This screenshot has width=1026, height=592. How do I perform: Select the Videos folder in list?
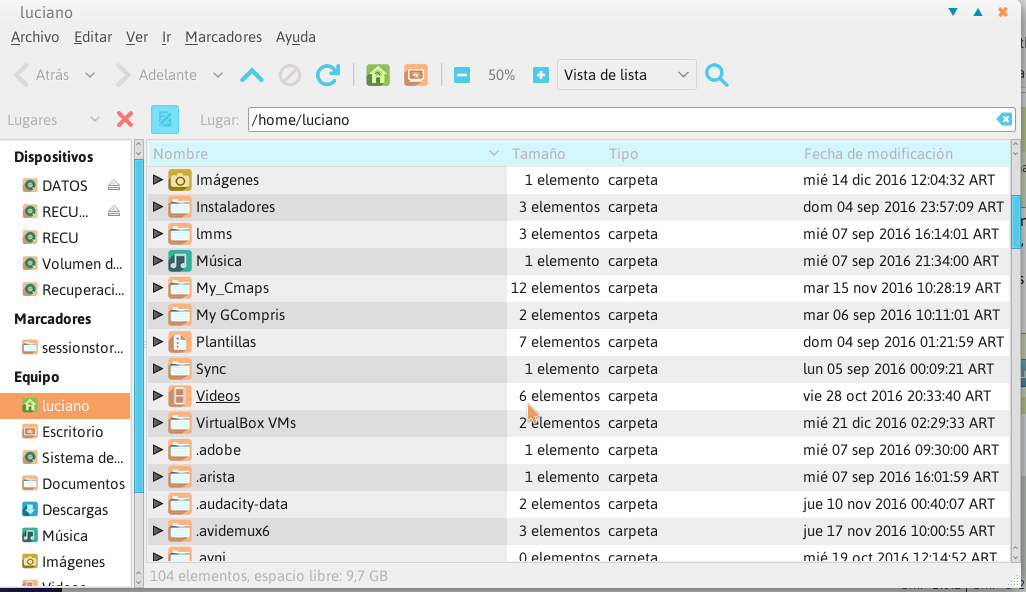pos(218,396)
